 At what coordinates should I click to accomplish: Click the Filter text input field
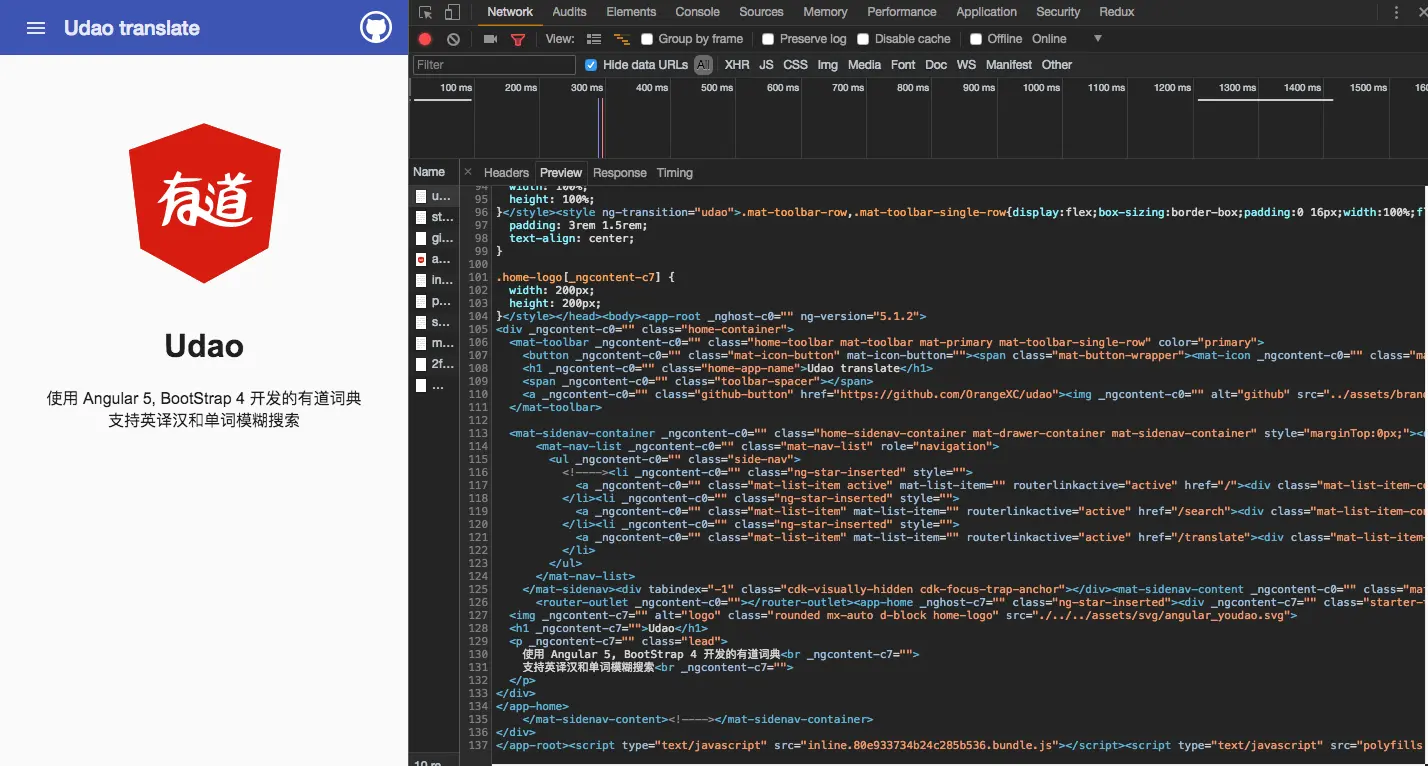494,65
